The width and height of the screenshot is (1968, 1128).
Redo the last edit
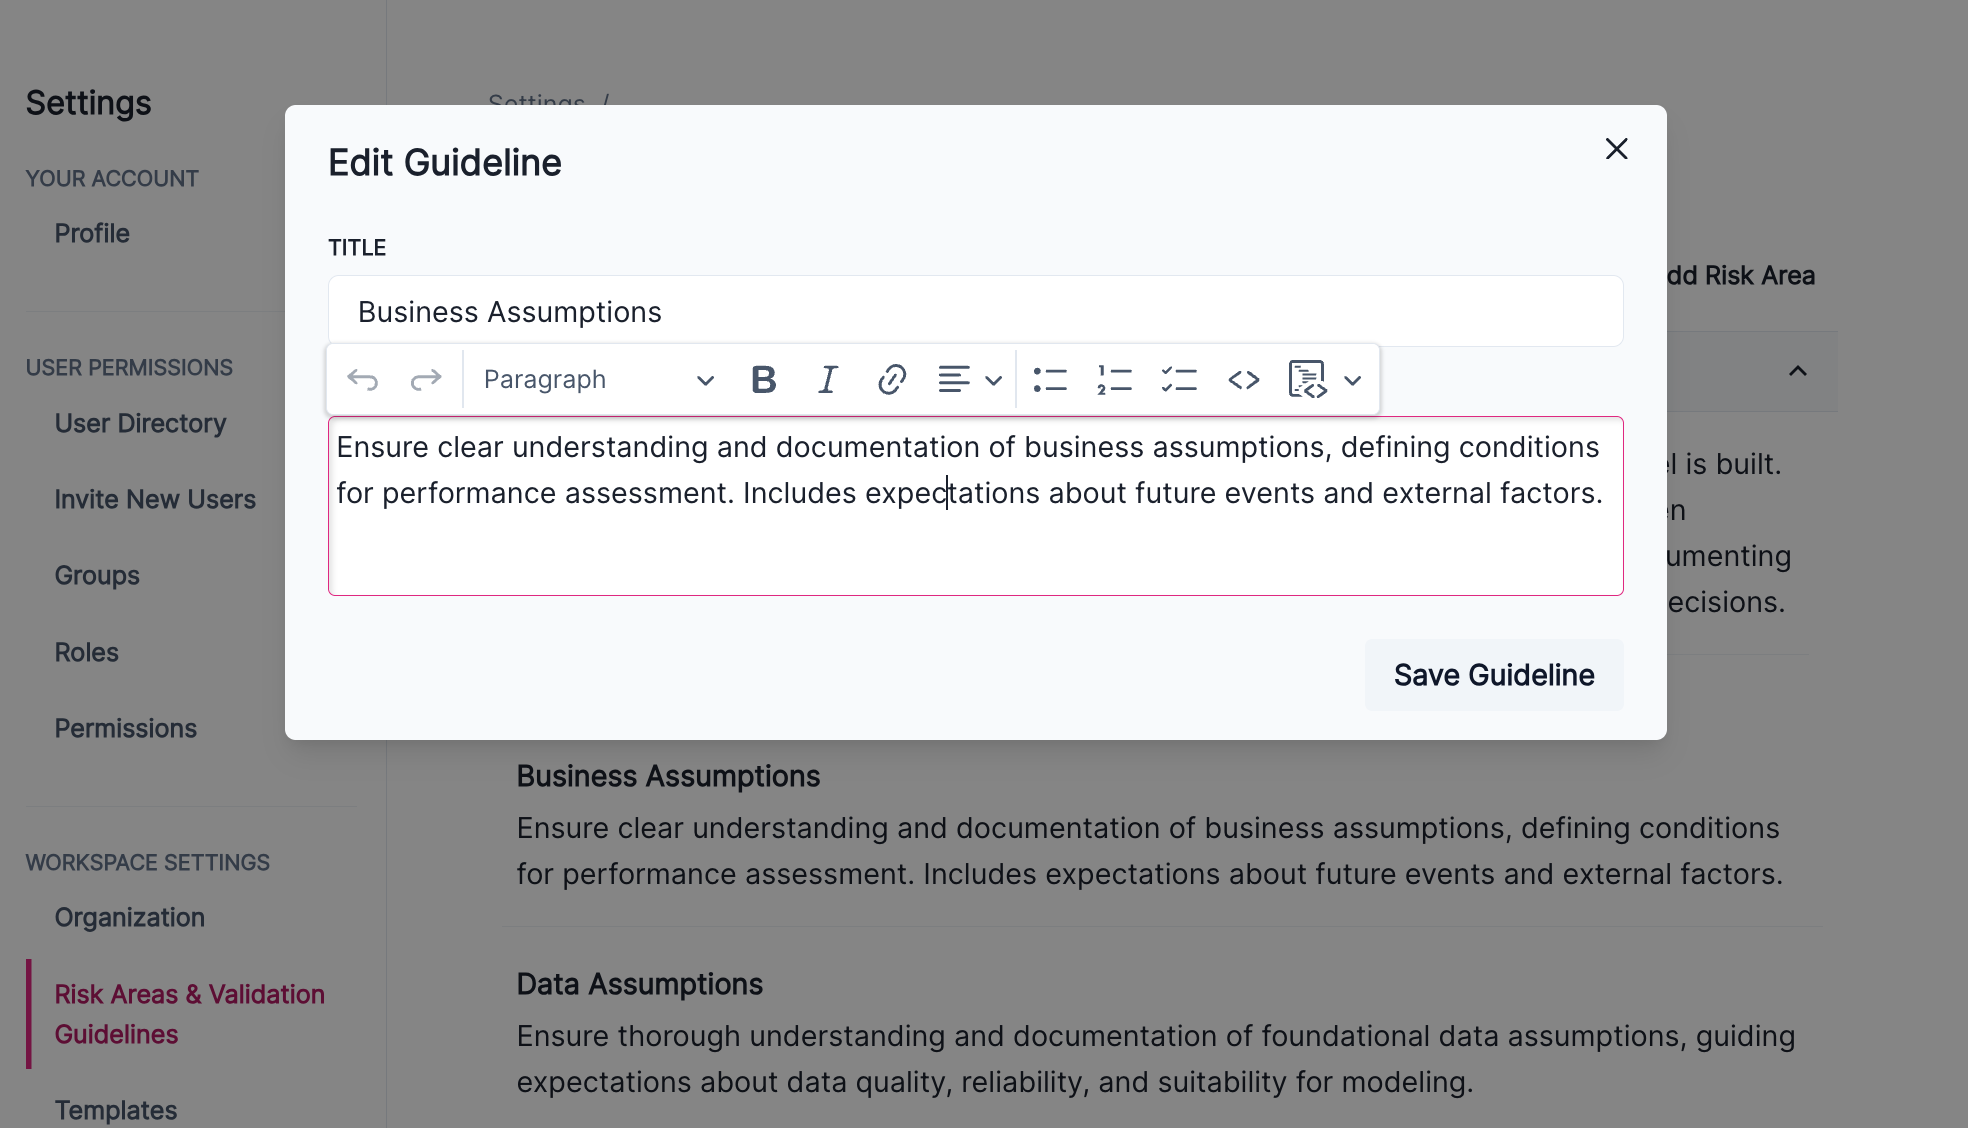tap(427, 379)
